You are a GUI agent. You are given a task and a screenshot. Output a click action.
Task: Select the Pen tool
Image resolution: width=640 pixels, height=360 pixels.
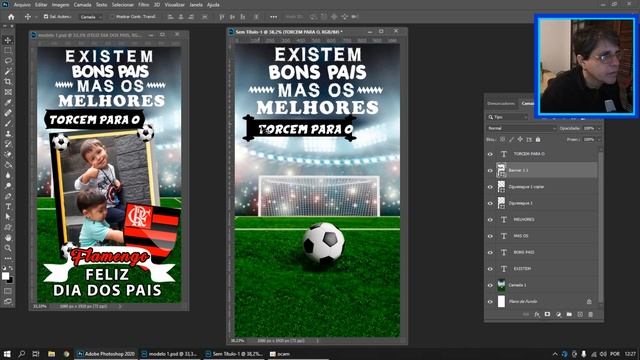coord(8,196)
